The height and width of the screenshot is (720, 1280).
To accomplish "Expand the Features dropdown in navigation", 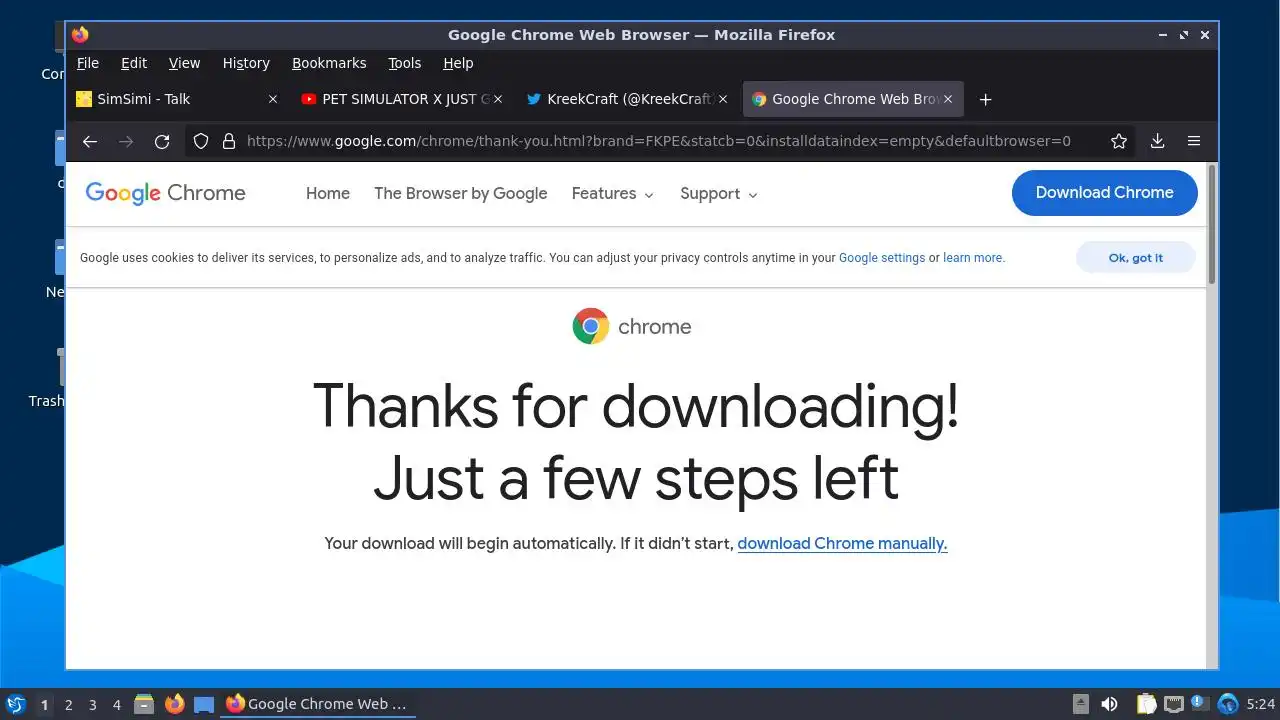I will pos(612,194).
